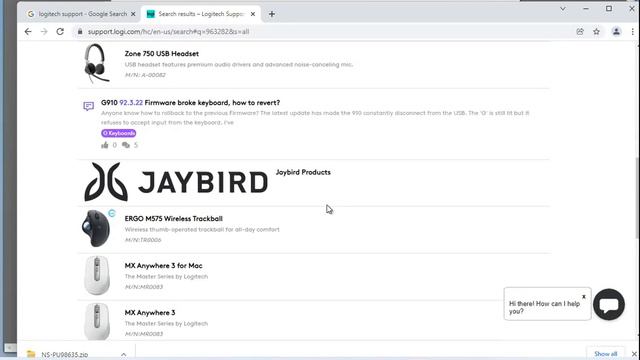Open ERGO M575 Wireless Trackball result
Screen dimensions: 640x360
(x=173, y=219)
